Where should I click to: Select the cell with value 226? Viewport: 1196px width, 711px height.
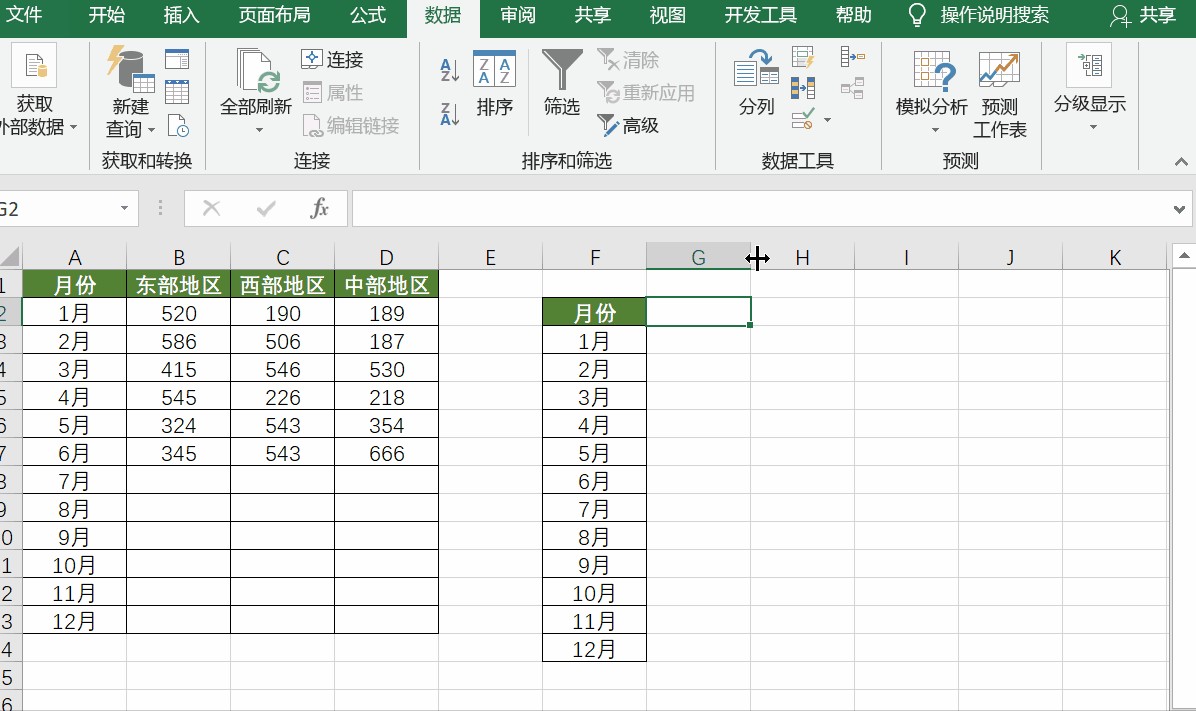click(283, 397)
